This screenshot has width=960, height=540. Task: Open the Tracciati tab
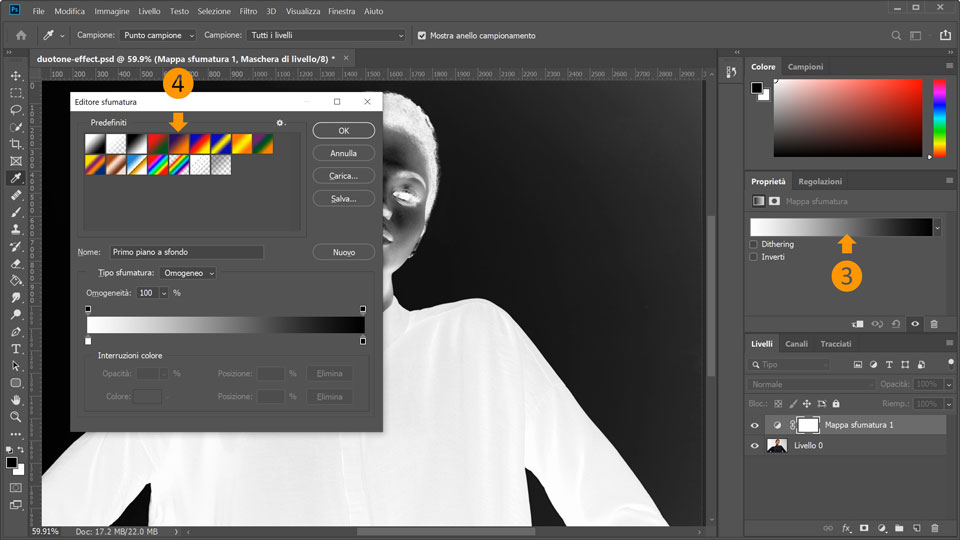(x=836, y=344)
